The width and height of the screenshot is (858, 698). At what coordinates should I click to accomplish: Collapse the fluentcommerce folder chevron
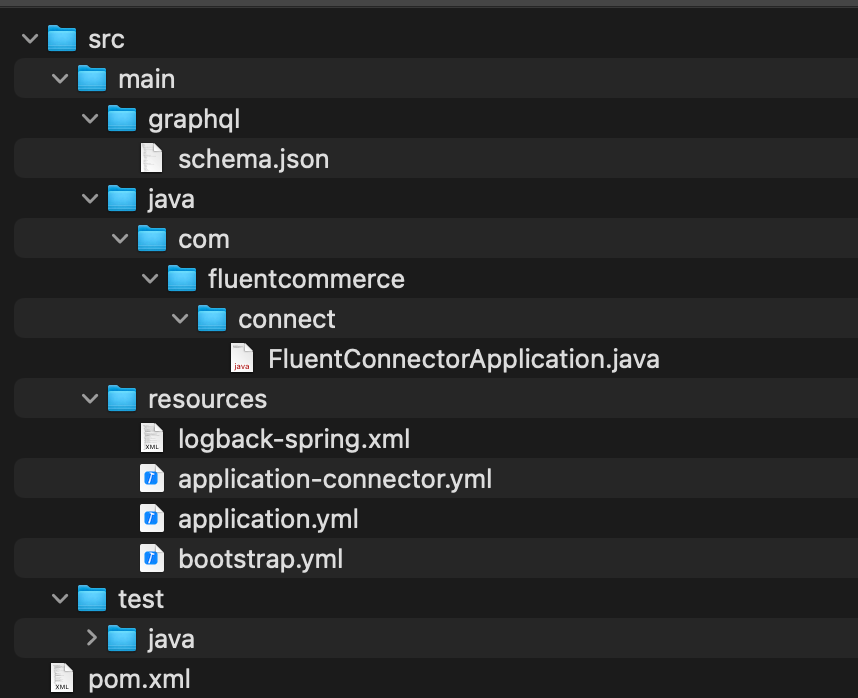[x=150, y=278]
